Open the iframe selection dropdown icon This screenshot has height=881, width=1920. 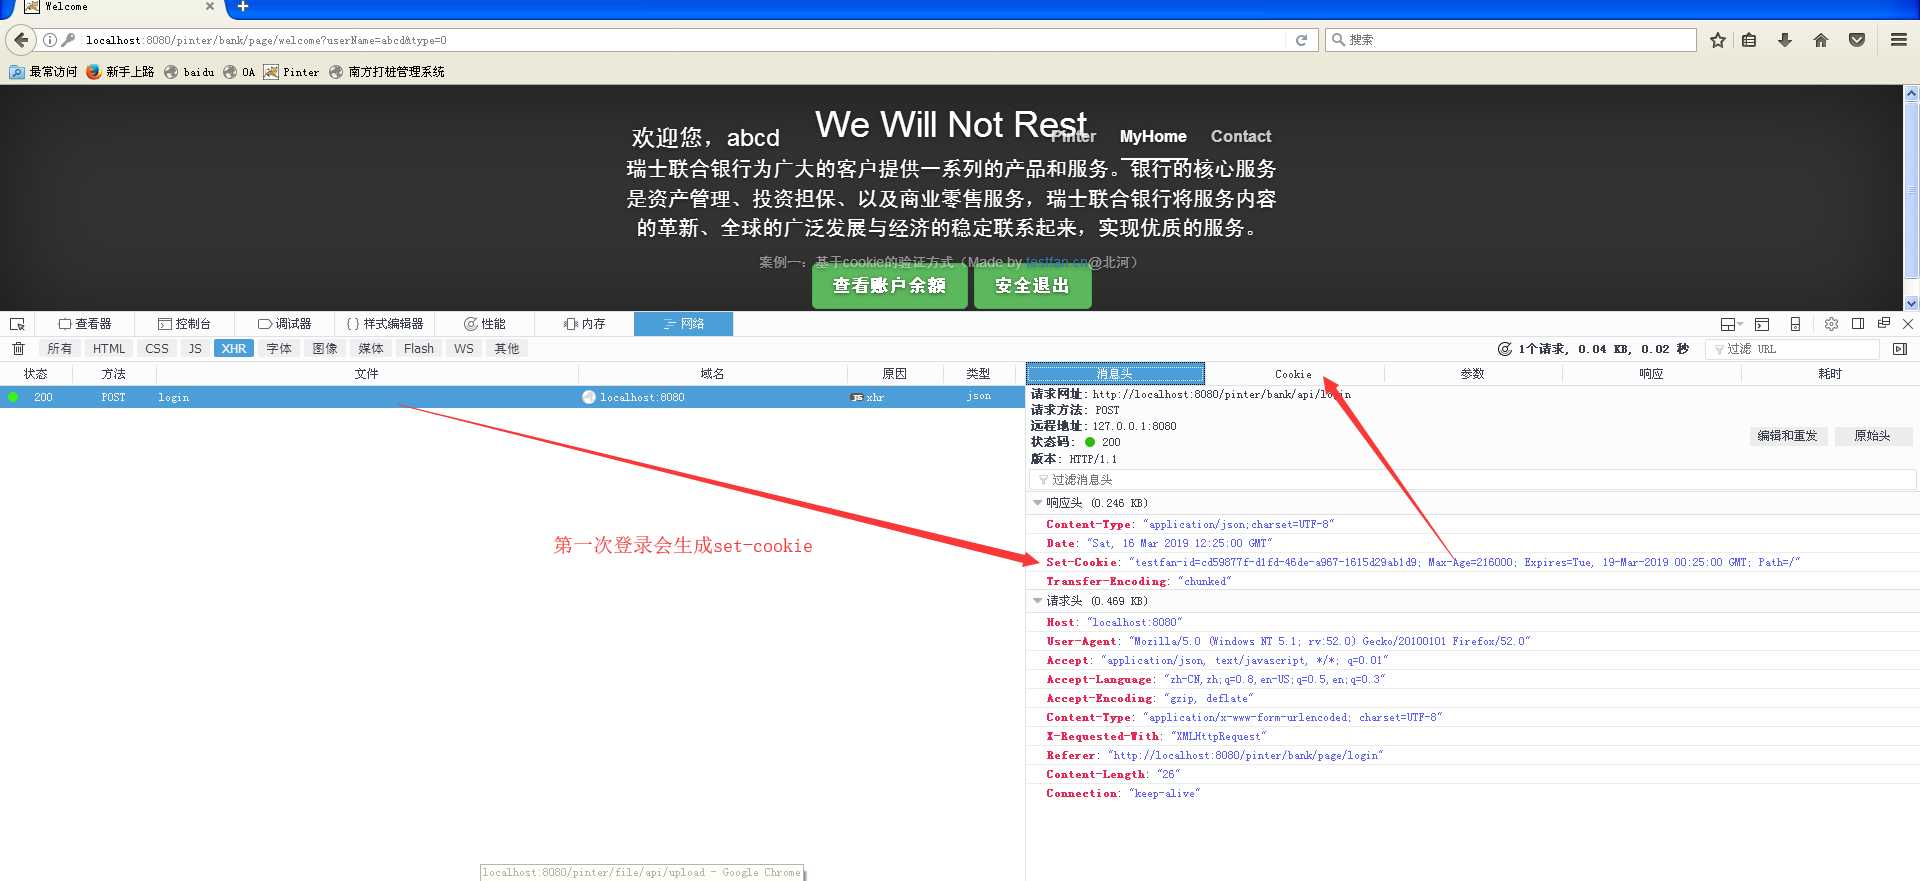(x=1731, y=324)
